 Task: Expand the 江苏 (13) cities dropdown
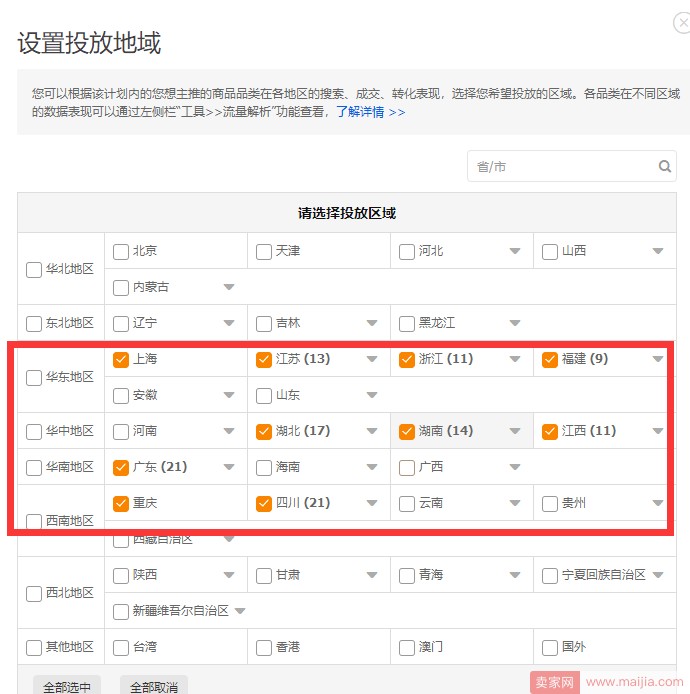[x=372, y=359]
